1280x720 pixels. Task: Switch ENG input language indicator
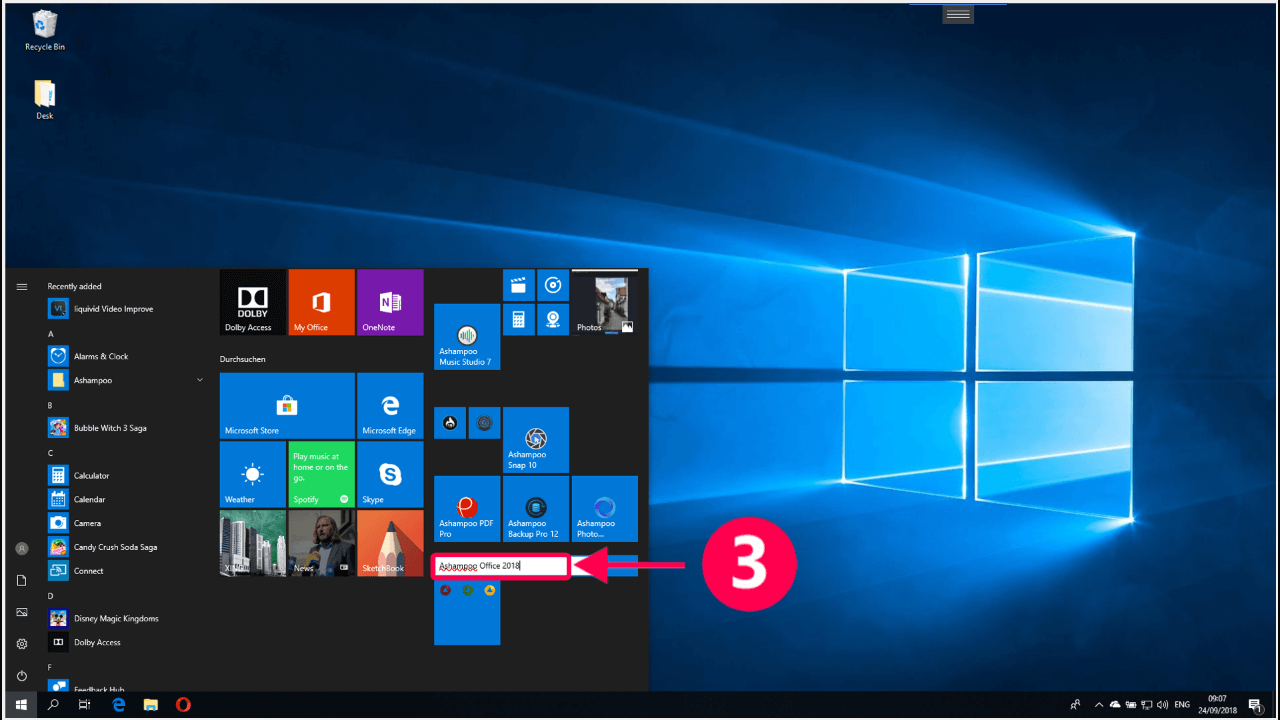coord(1181,705)
